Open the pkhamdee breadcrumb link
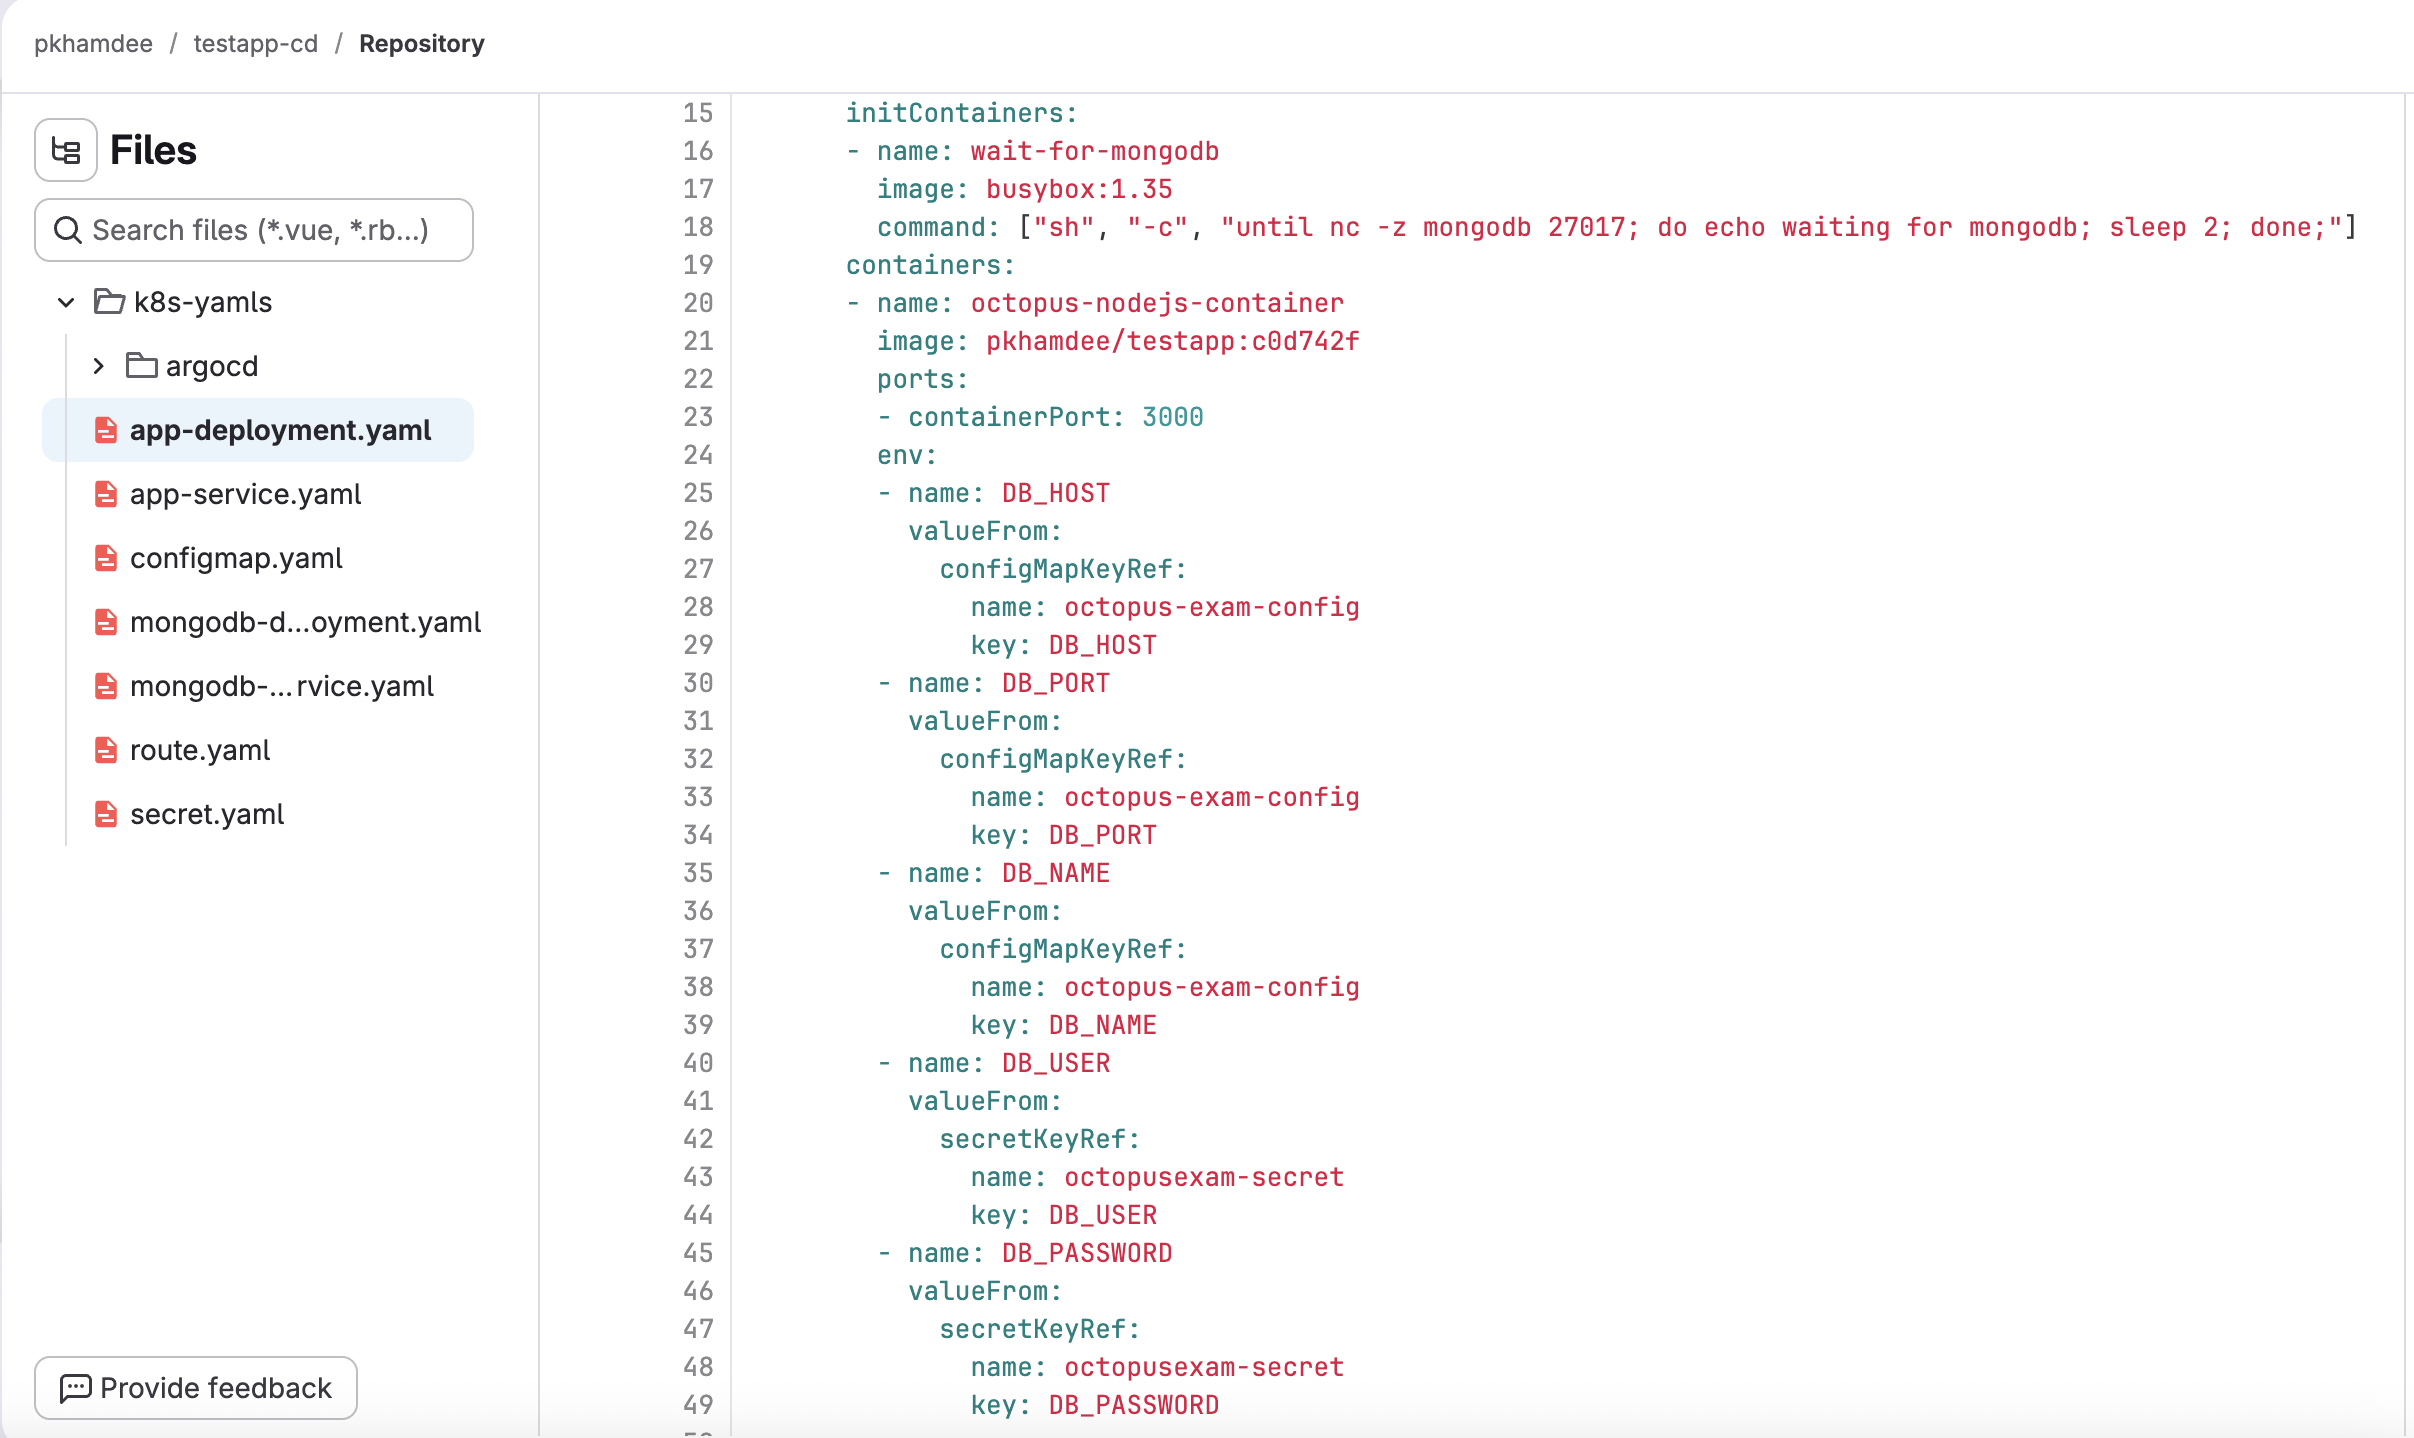This screenshot has width=2414, height=1438. (93, 44)
